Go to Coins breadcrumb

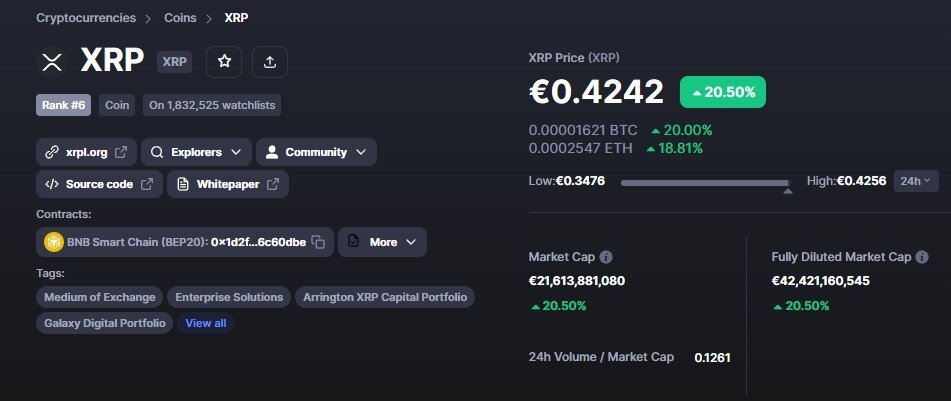[180, 18]
